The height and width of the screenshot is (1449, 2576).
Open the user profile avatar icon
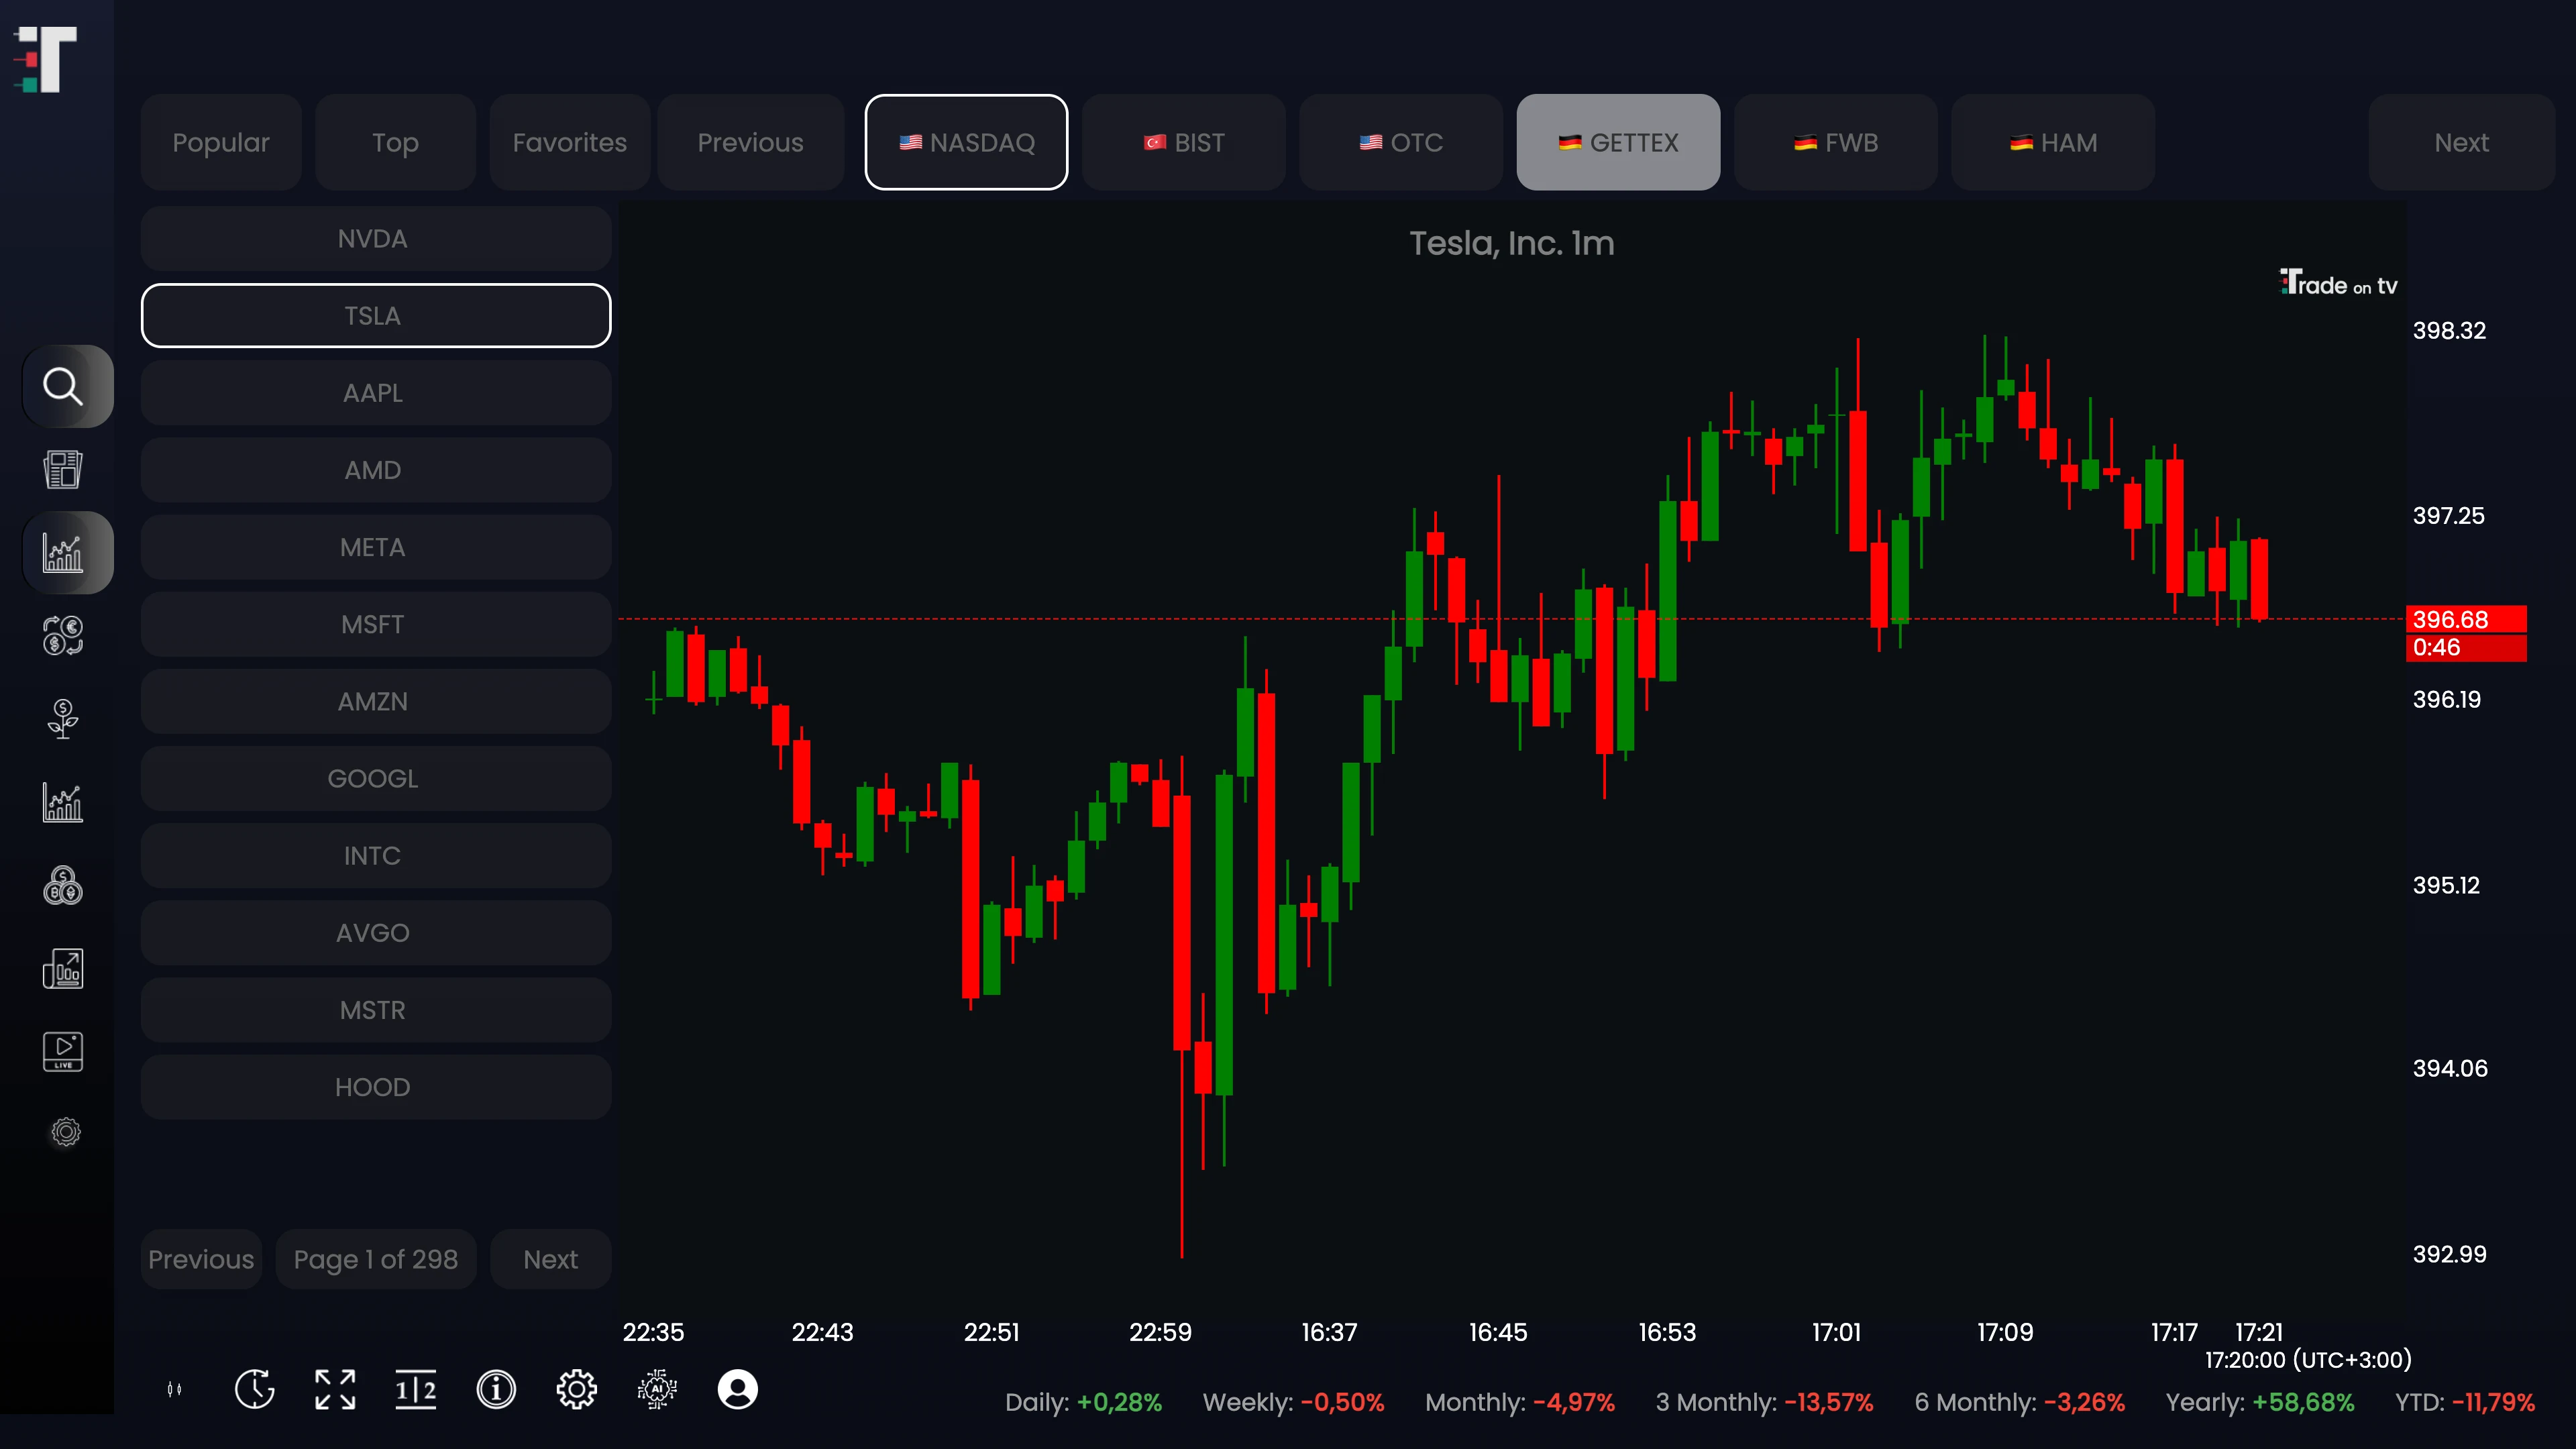738,1389
